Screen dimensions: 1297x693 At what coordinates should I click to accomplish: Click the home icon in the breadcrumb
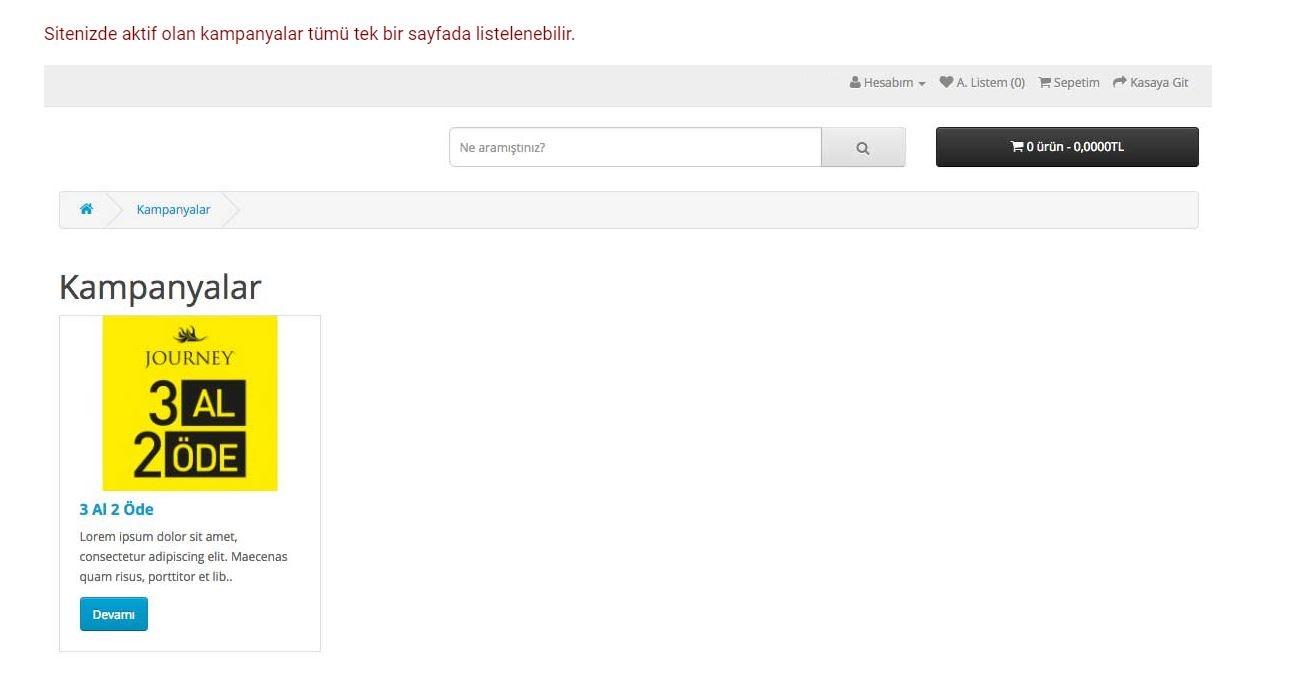[86, 209]
